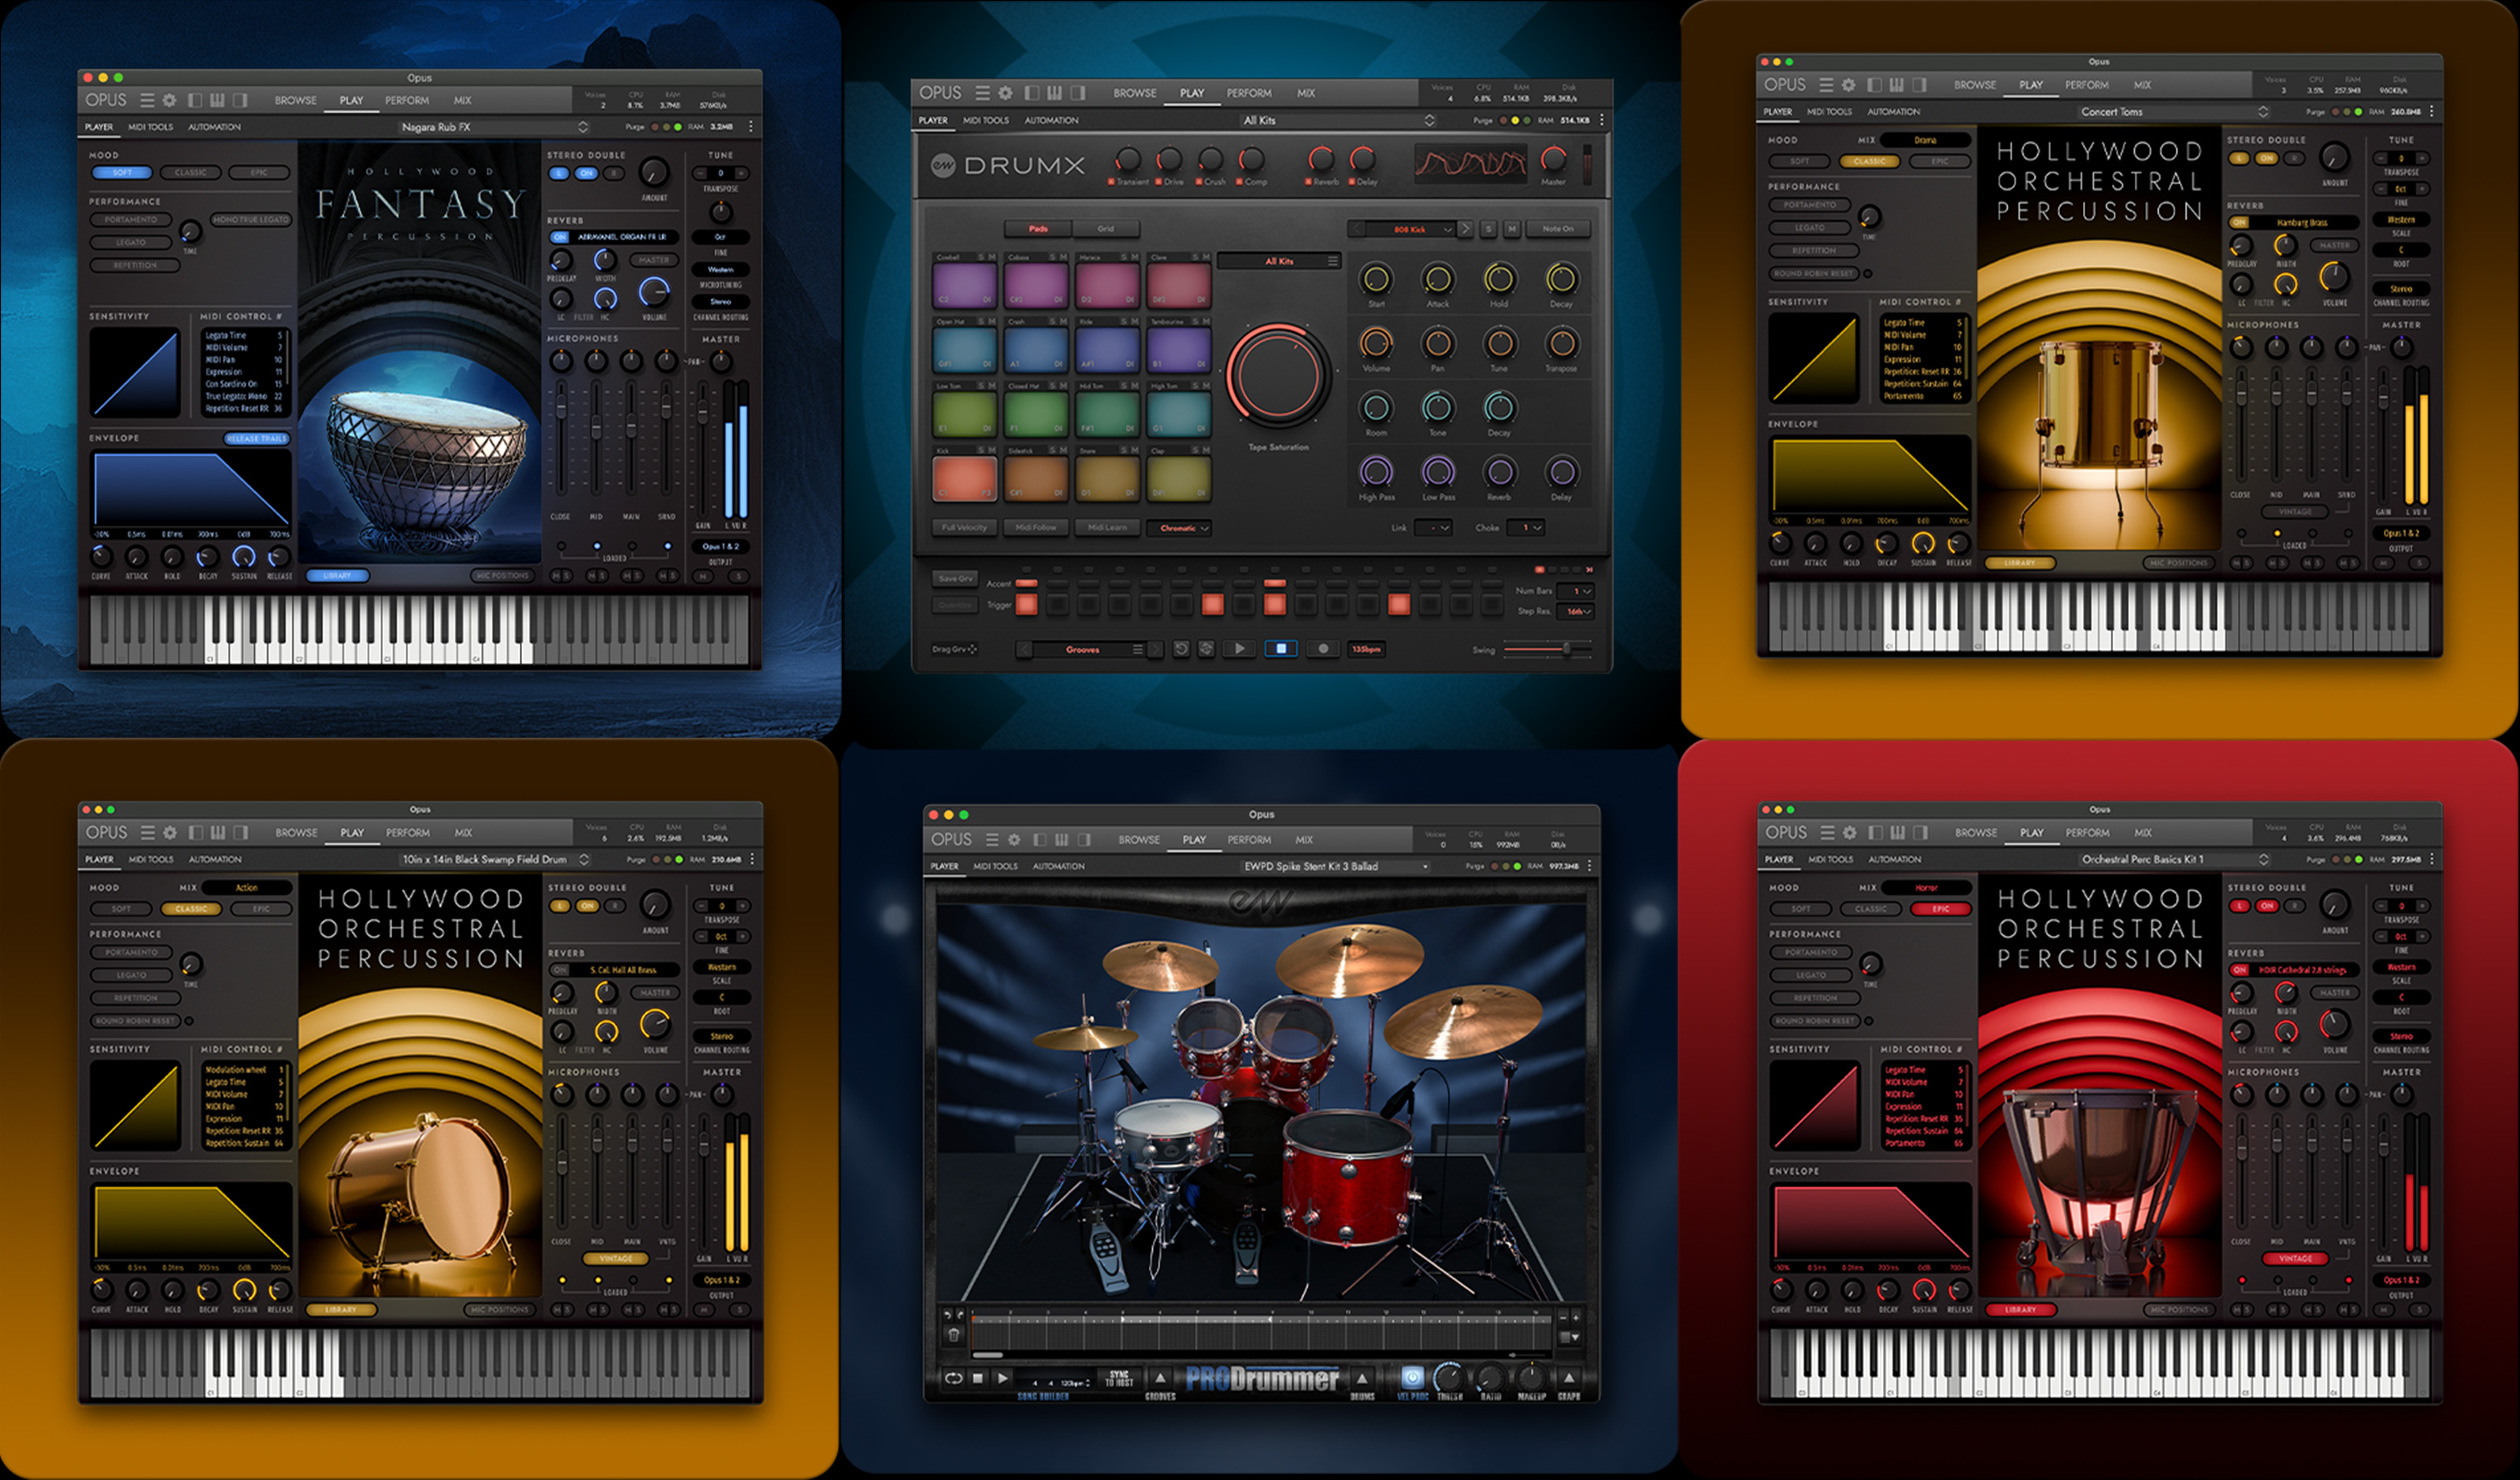Select Epic mood in Orchestral Perc Basics window

[x=1941, y=909]
